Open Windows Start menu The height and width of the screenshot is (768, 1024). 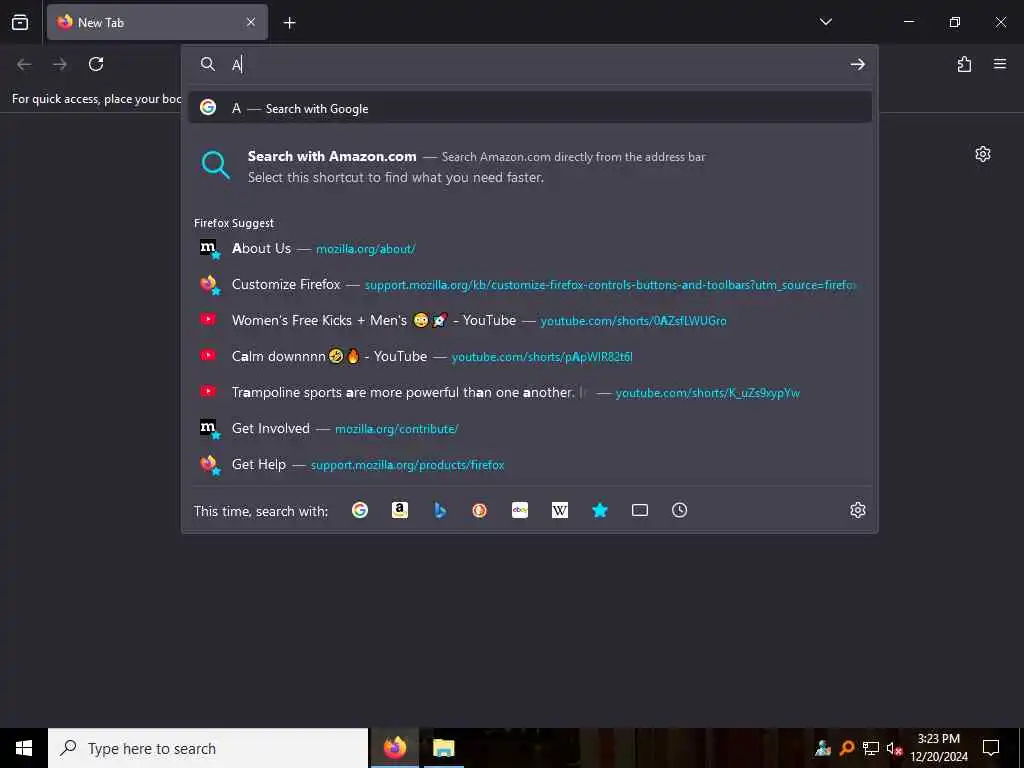point(24,748)
